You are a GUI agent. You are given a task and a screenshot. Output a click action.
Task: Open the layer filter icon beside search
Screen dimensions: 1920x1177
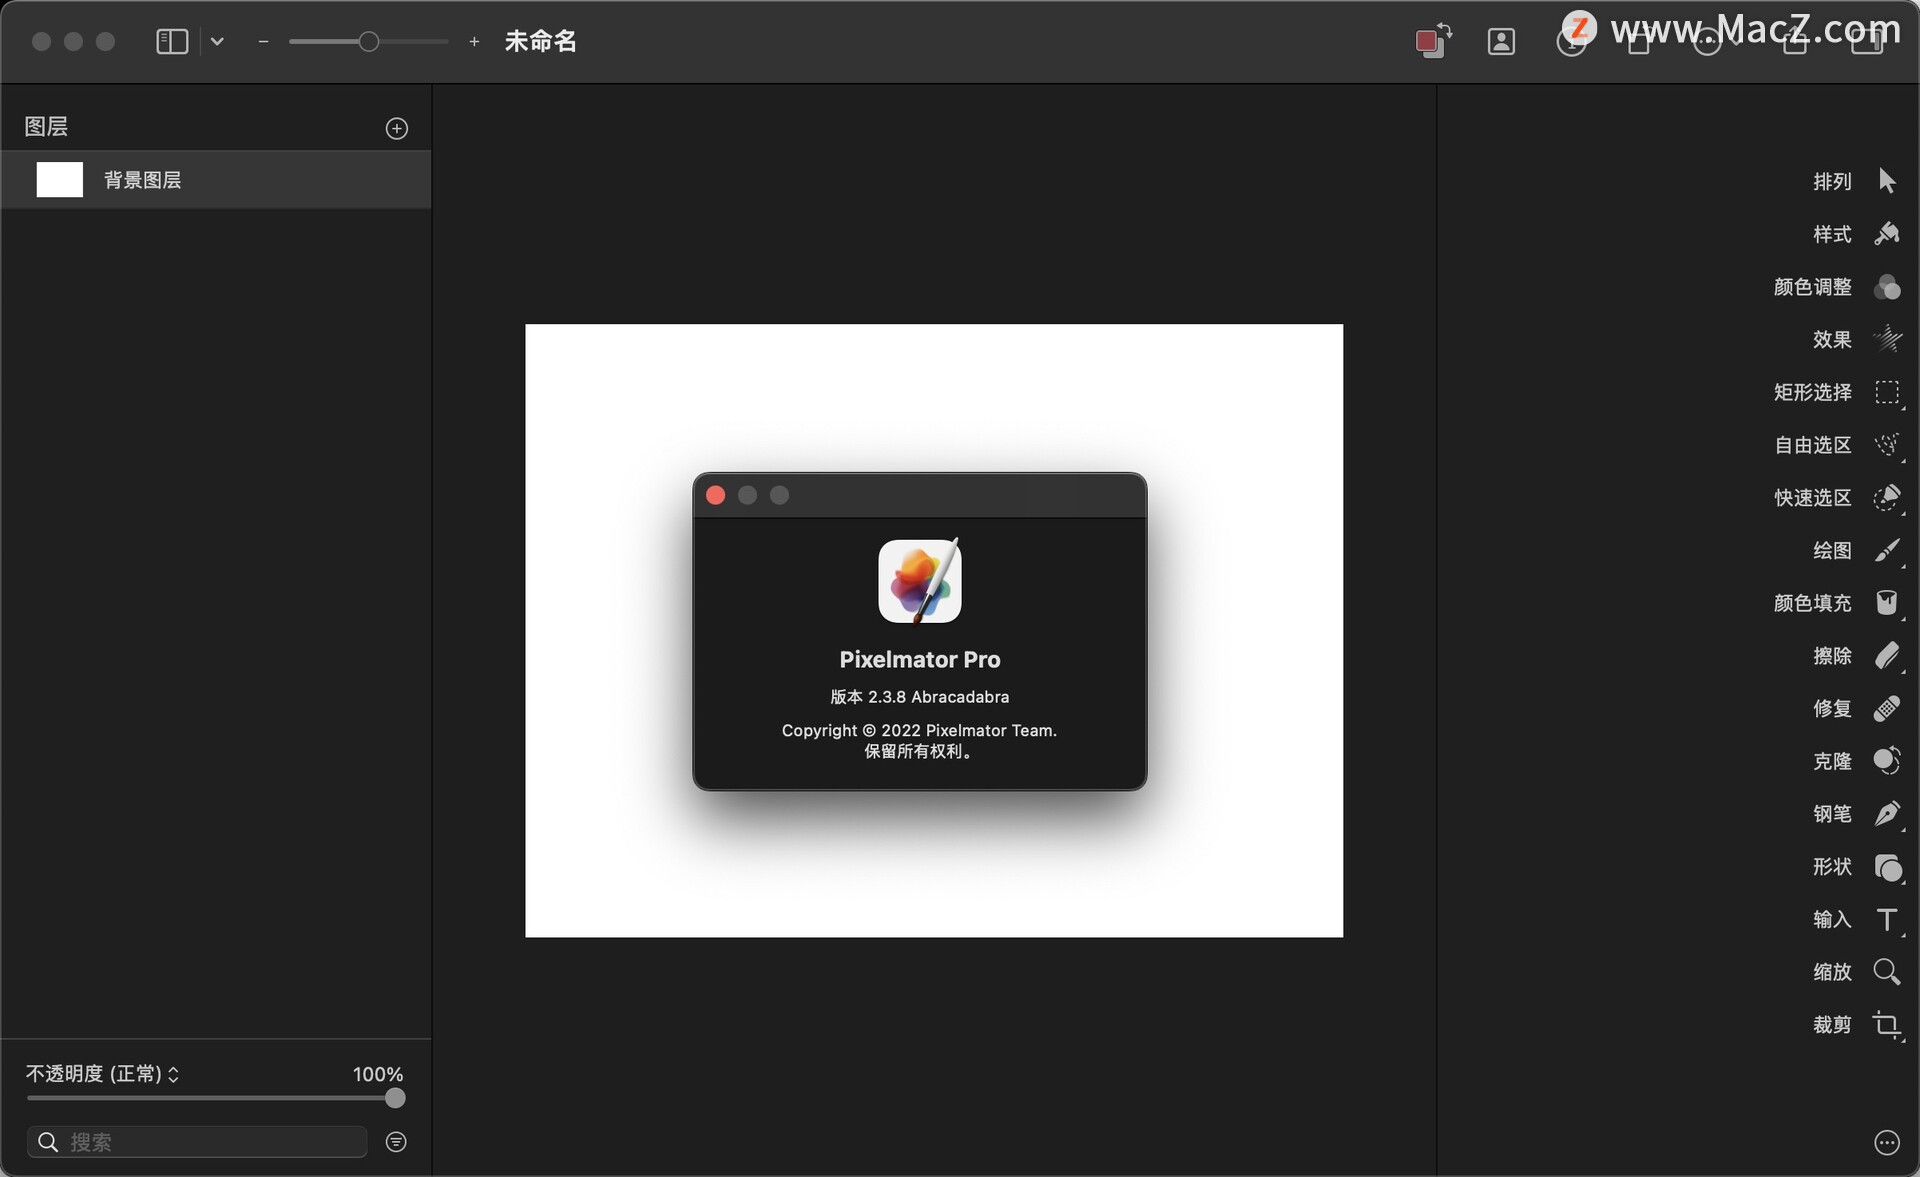[x=396, y=1142]
